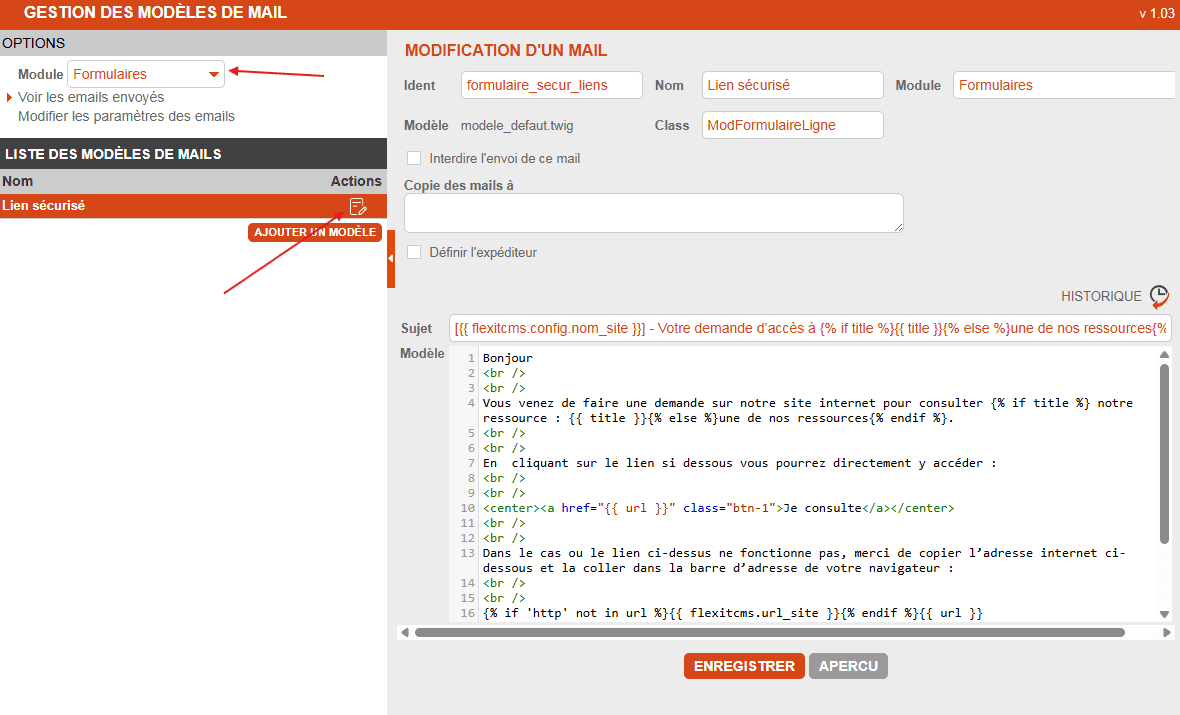
Task: Open Voir les emails envoyés link
Action: [91, 97]
